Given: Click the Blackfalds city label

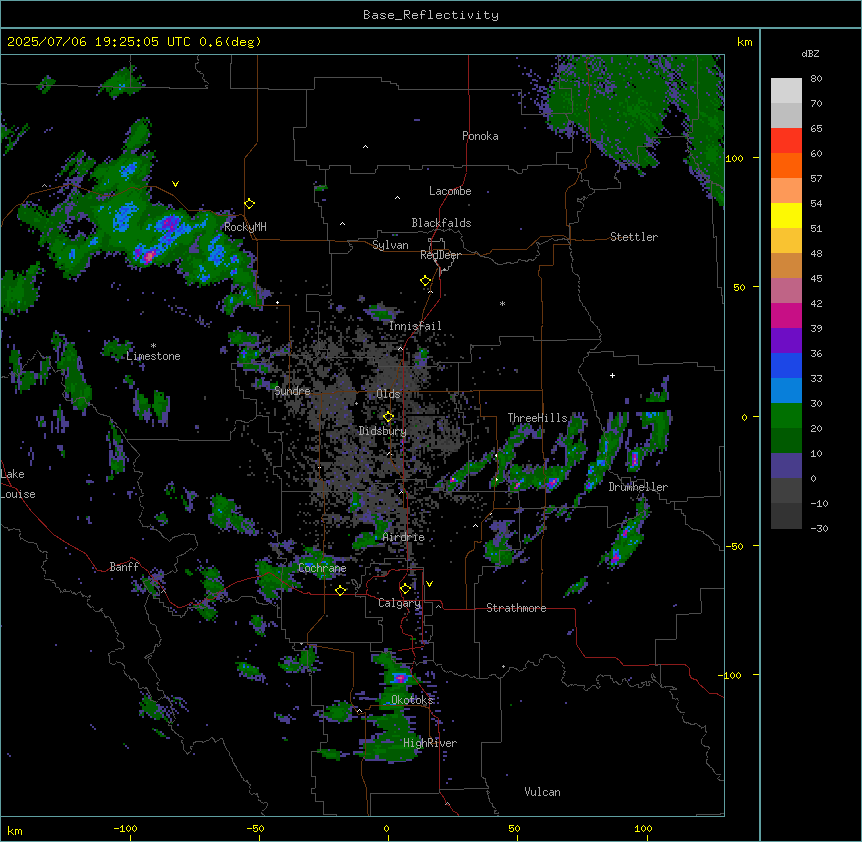Looking at the screenshot, I should [x=441, y=223].
